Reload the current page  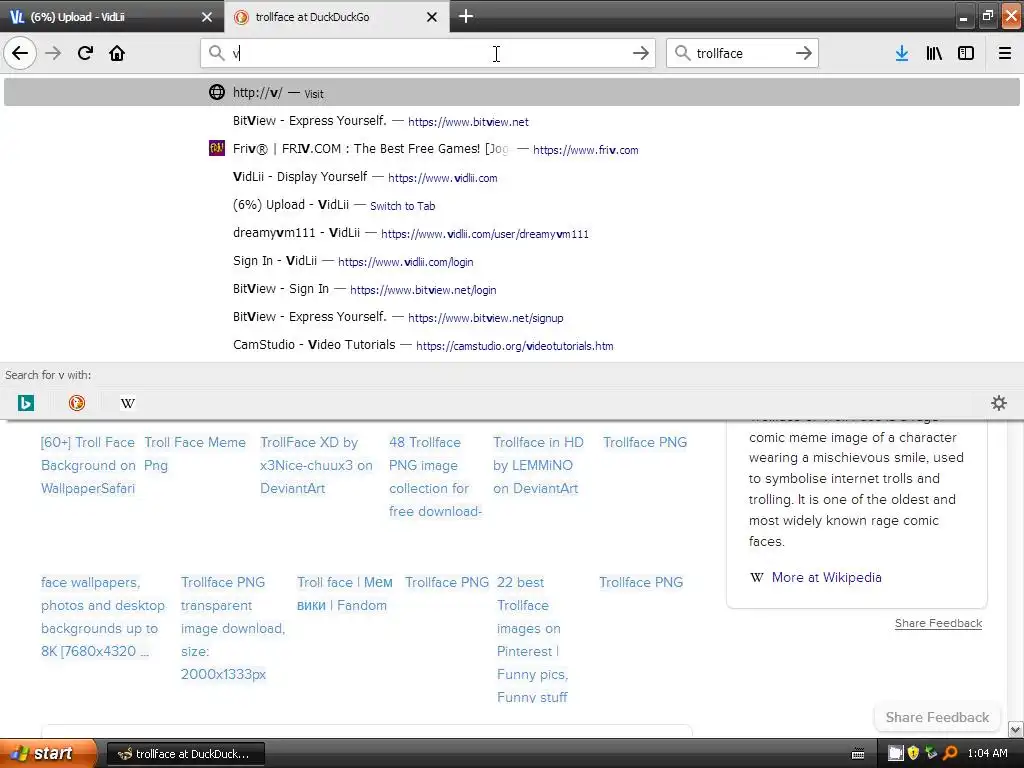(x=85, y=53)
